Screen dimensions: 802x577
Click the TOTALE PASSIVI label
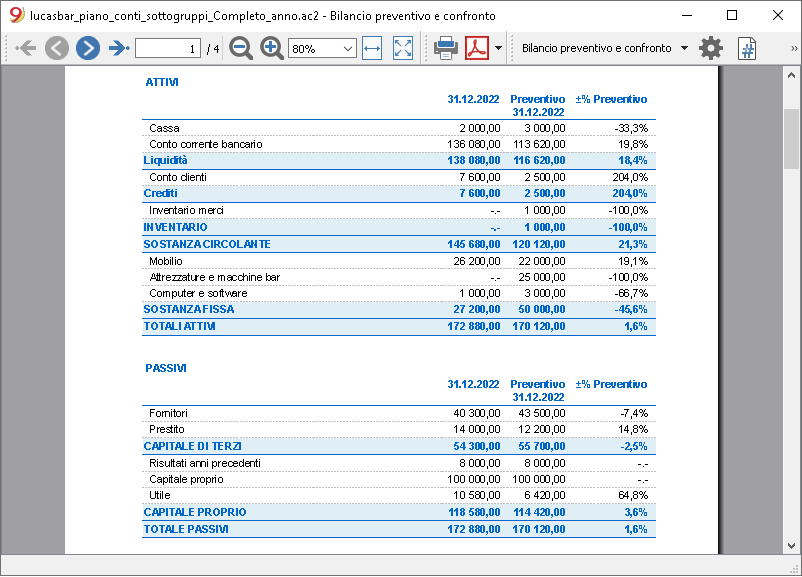point(186,529)
